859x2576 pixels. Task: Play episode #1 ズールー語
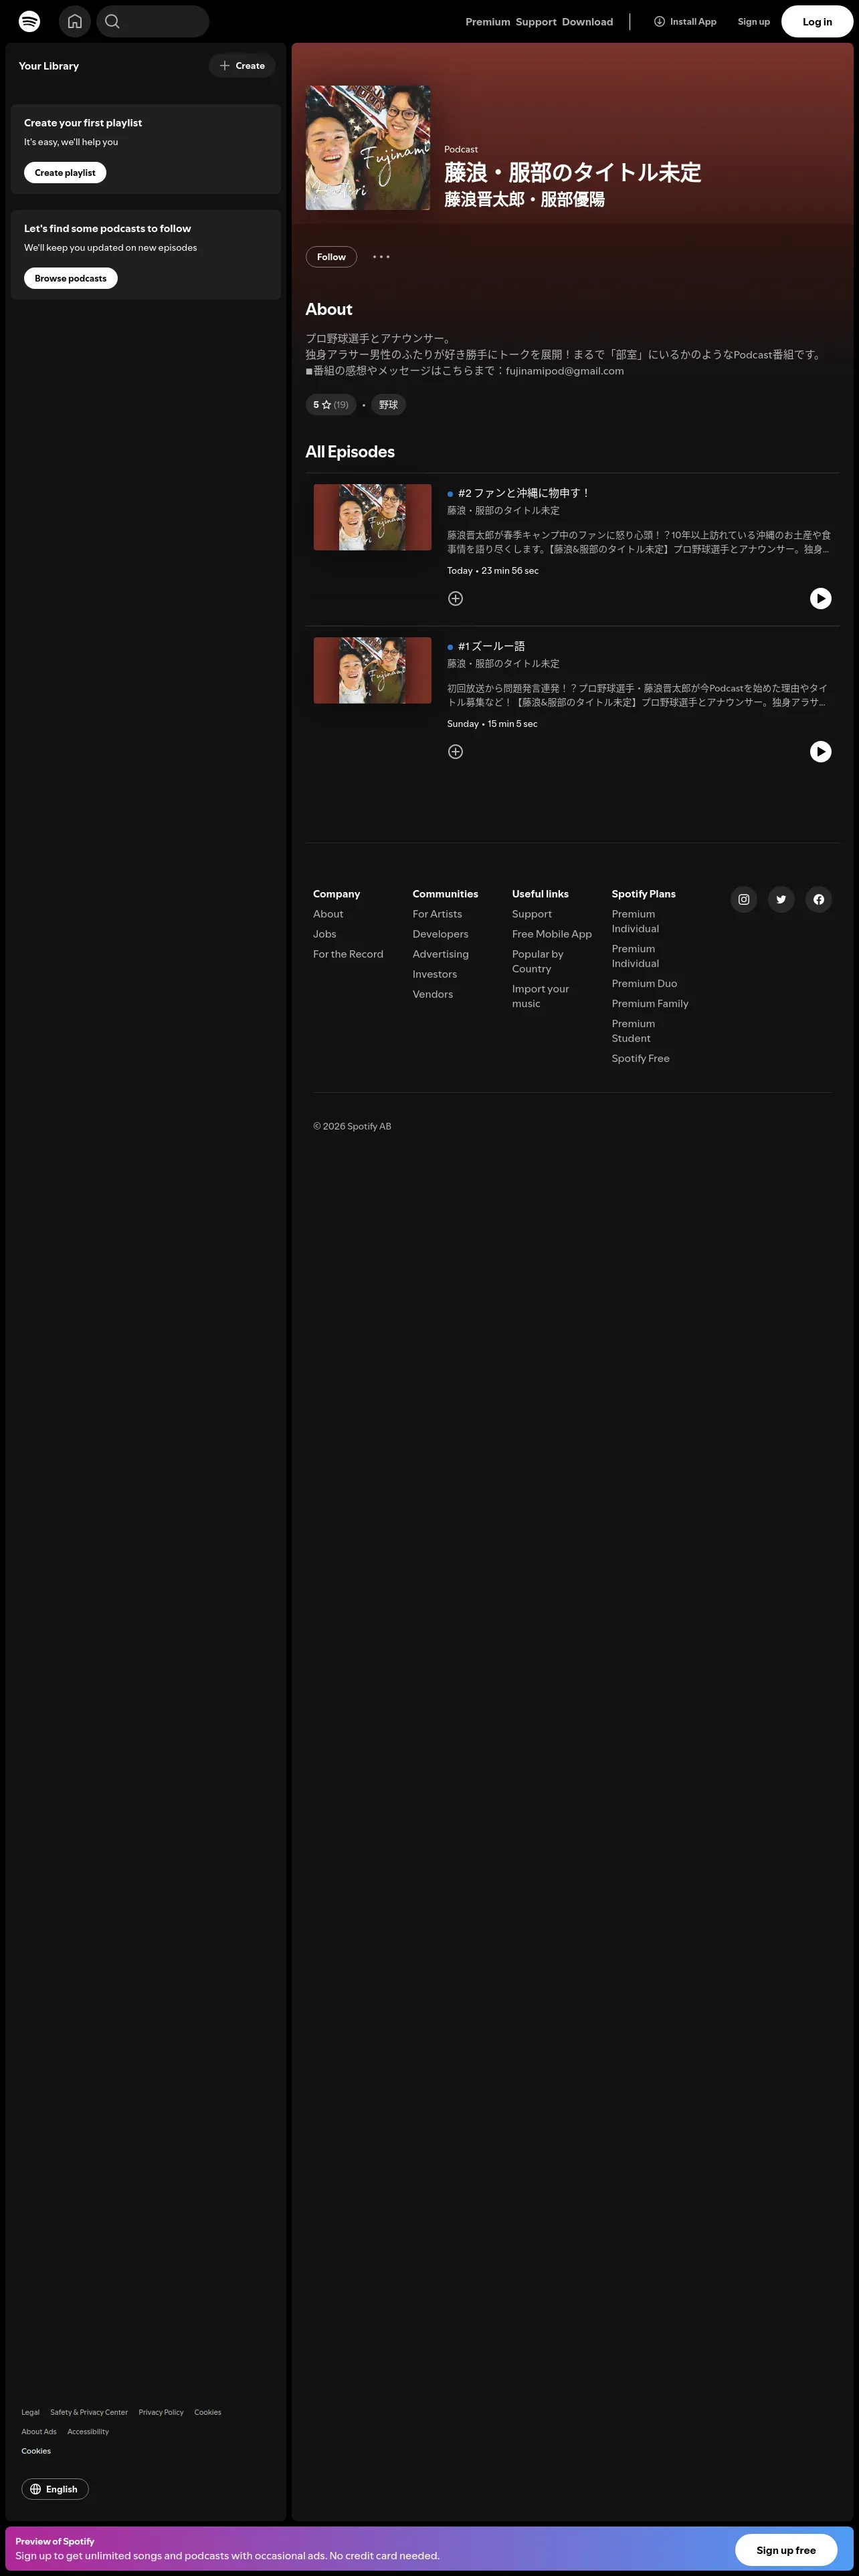click(x=821, y=751)
